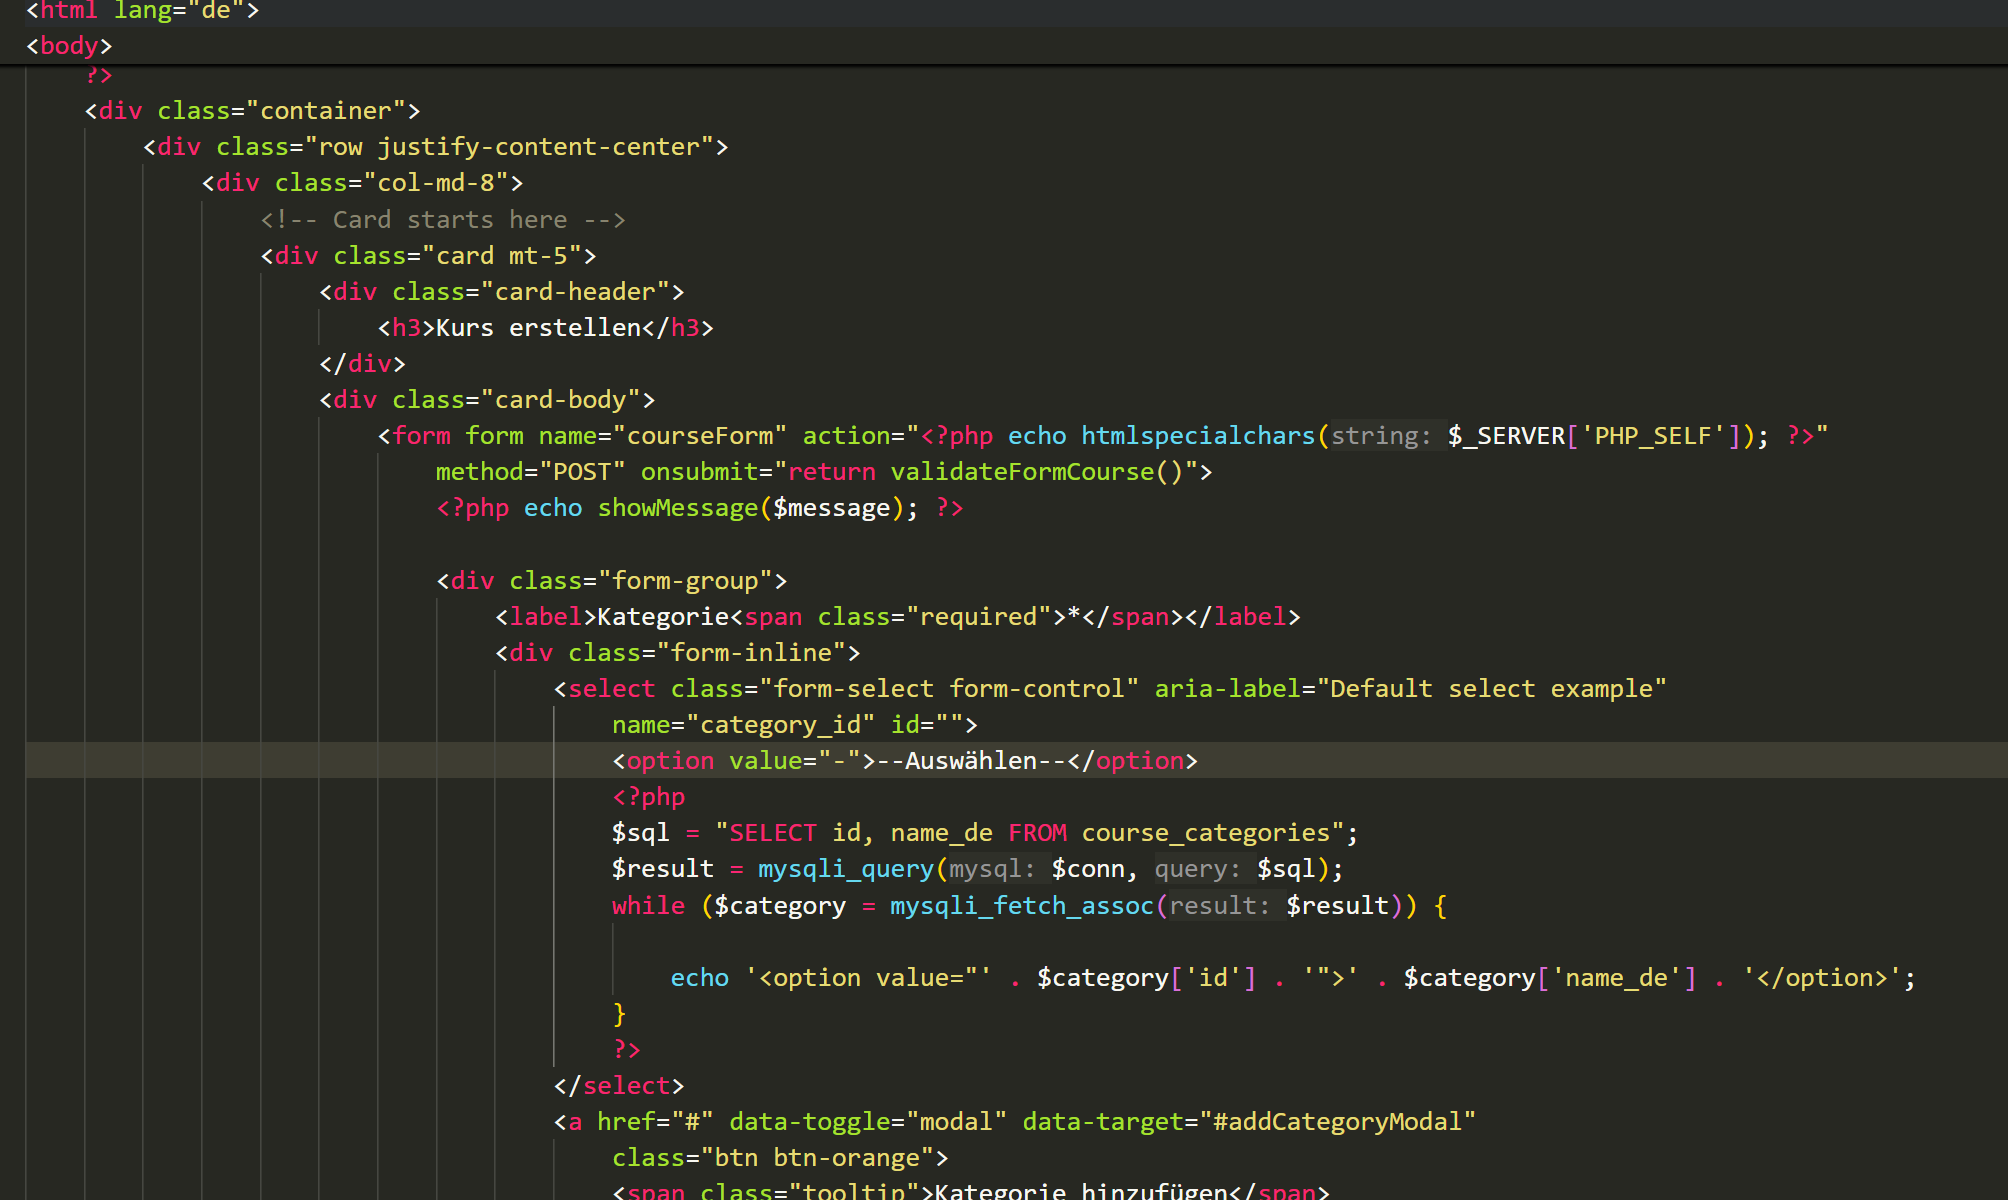Place cursor in 'Kurs erstellen' heading text

click(x=538, y=328)
